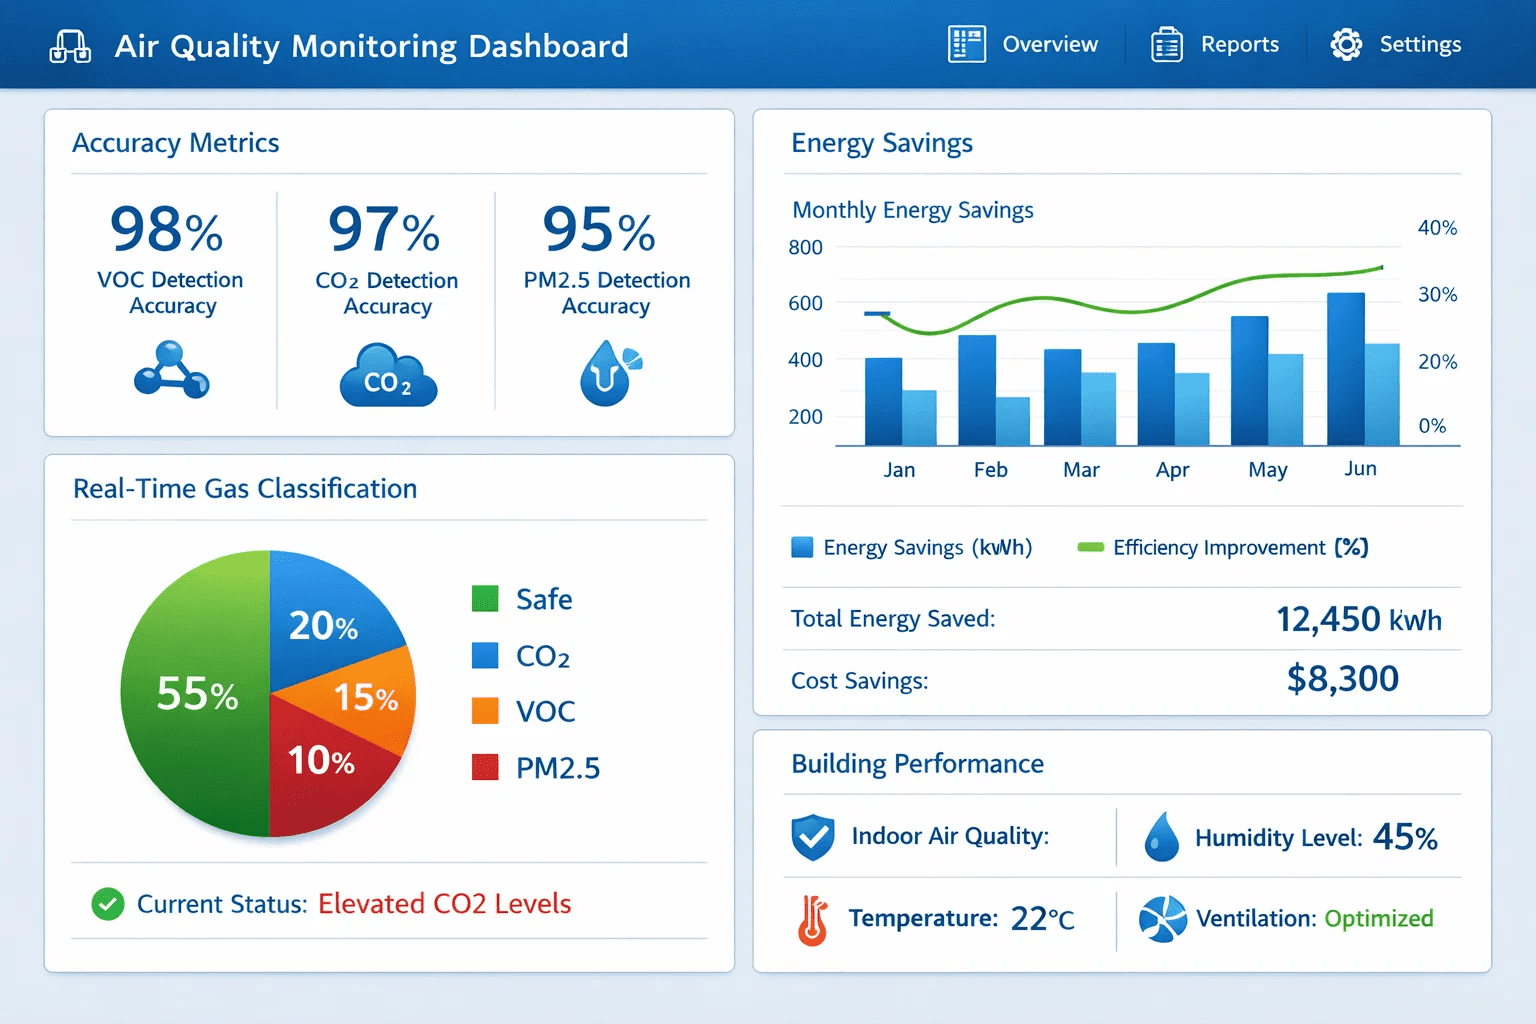Open the Overview tab

(1023, 44)
